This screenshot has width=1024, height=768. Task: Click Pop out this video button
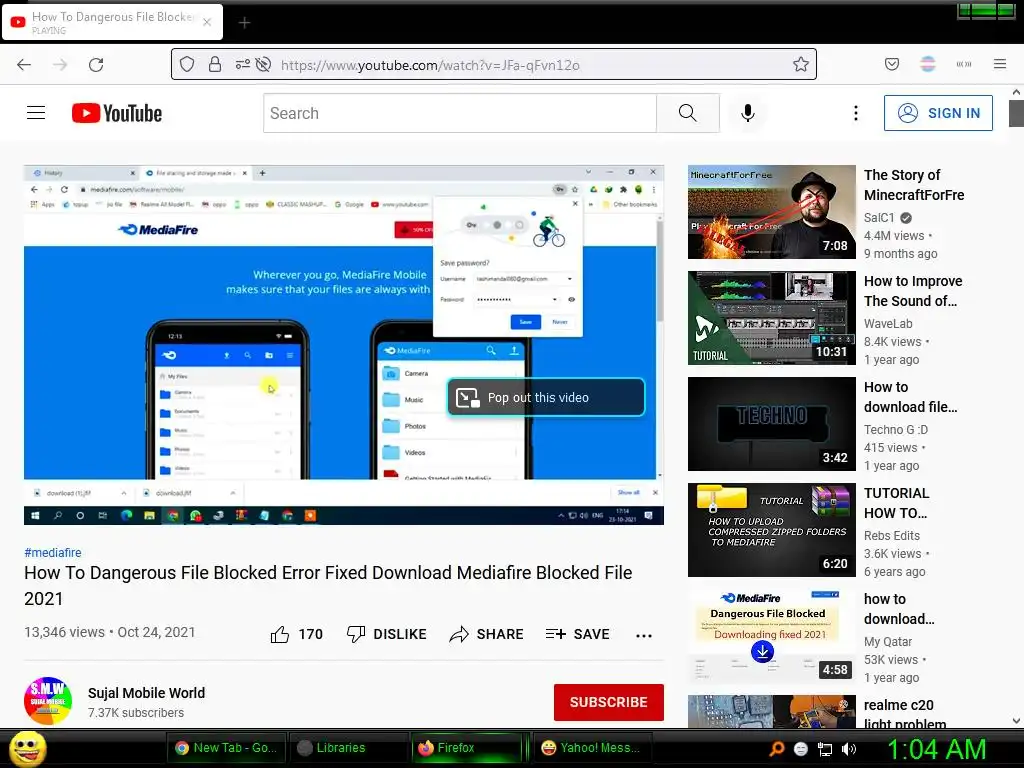[546, 397]
